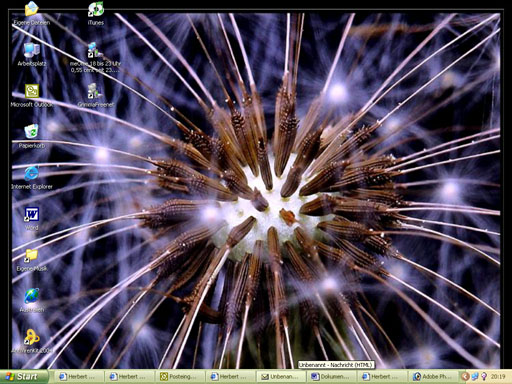
Task: Select the Word shortcut on the desktop
Action: [32, 218]
